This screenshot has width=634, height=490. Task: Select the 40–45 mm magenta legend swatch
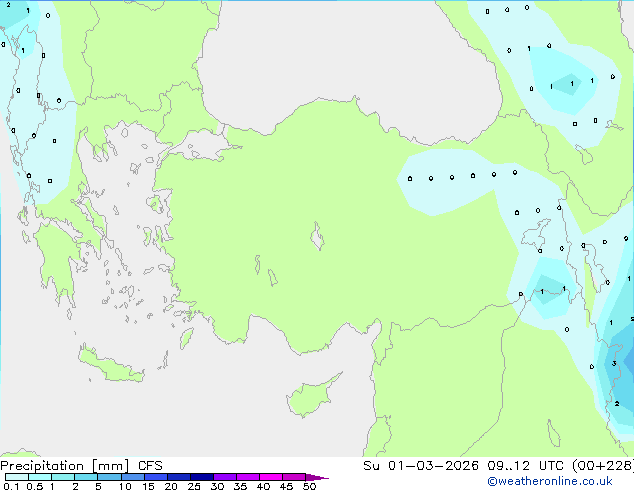point(276,477)
